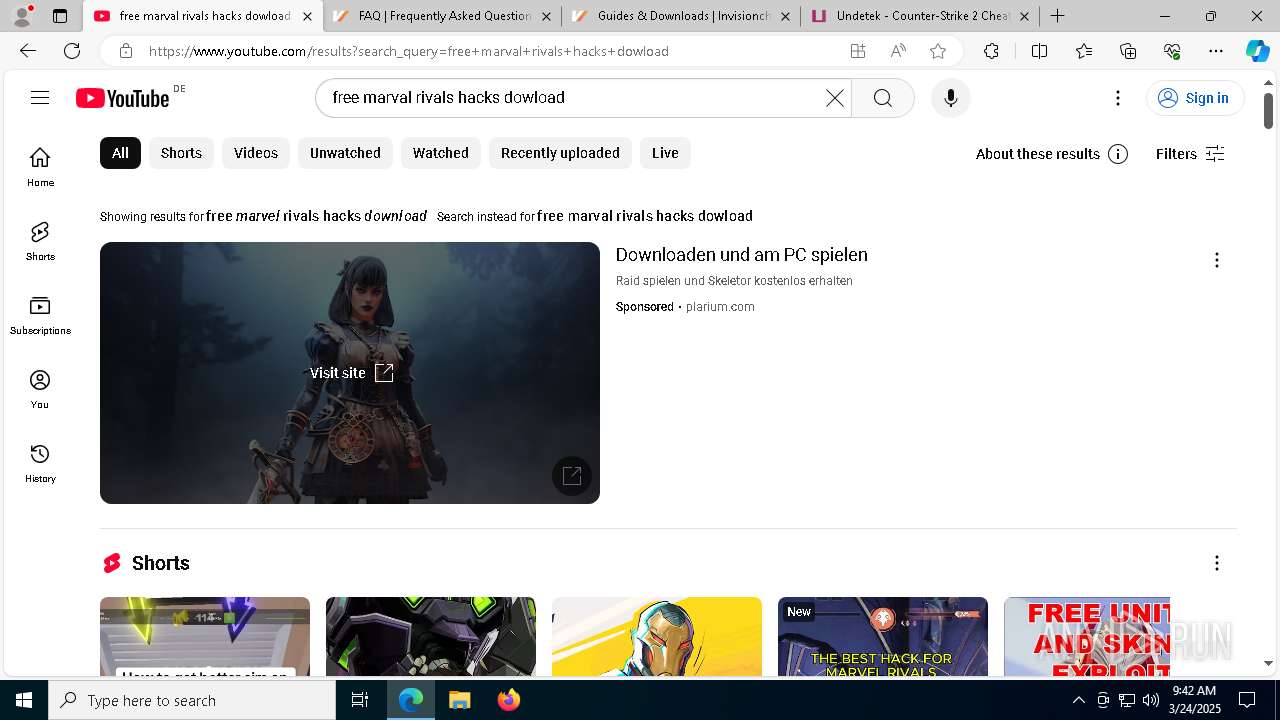Open Downloaden und am PC spielen ad title
This screenshot has height=720, width=1280.
coord(742,255)
